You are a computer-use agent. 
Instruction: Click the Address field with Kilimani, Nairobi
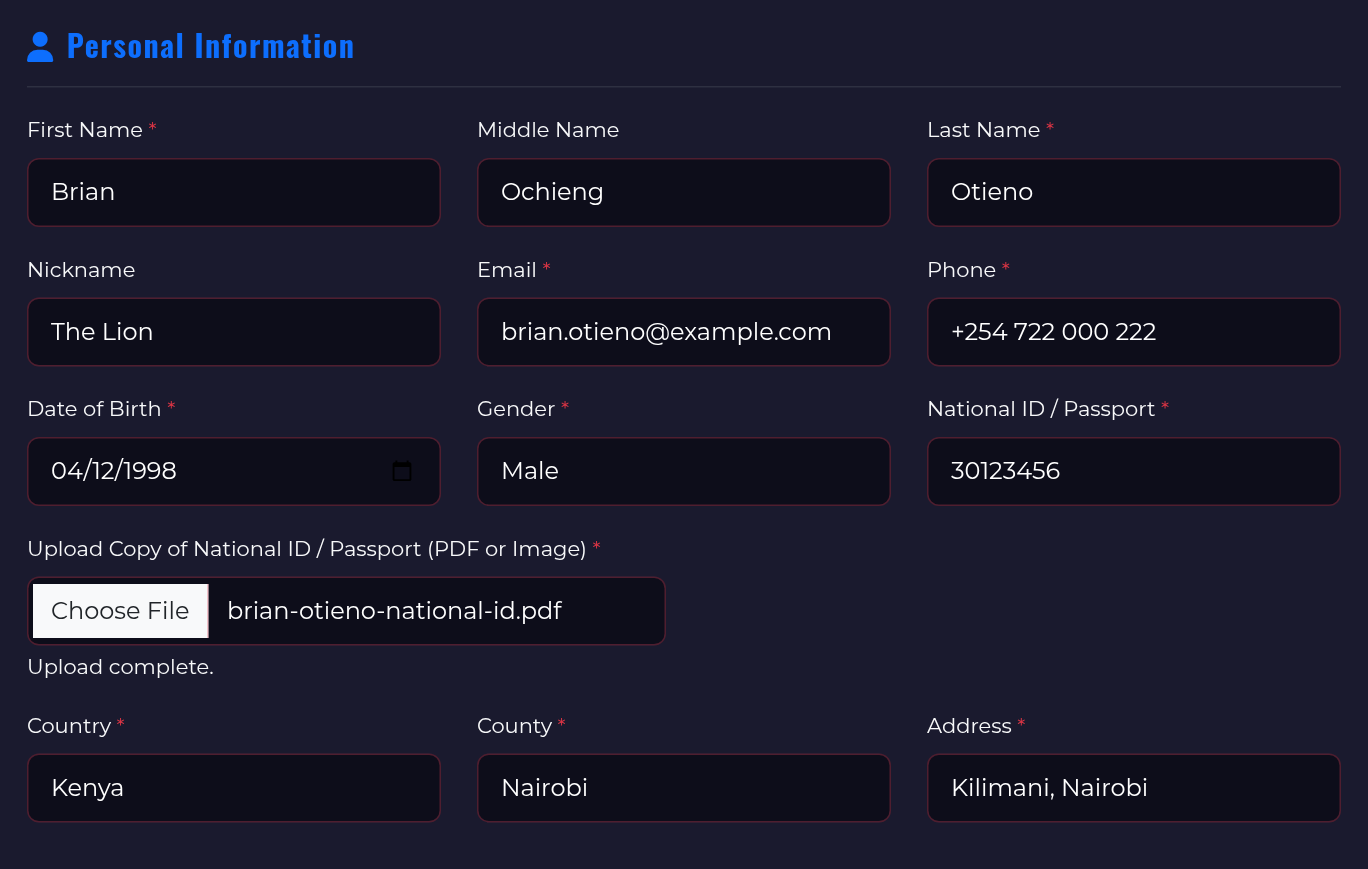tap(1134, 788)
